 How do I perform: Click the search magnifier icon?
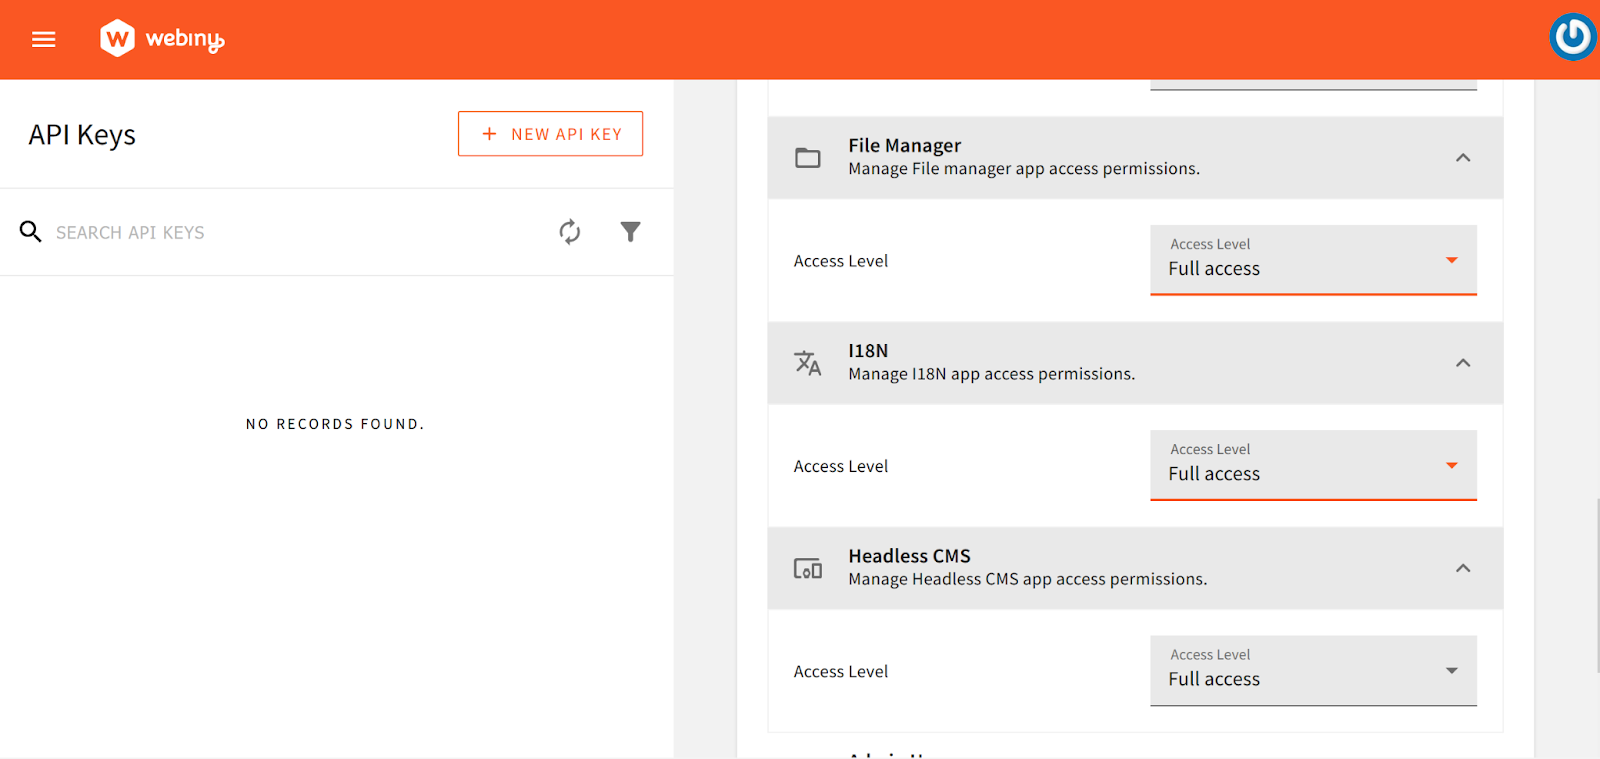click(31, 232)
